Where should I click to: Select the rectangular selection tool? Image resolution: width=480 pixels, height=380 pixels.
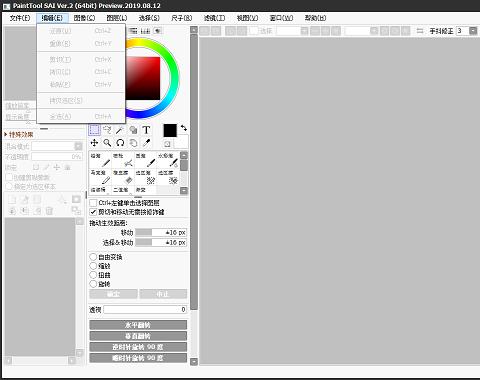pos(94,130)
